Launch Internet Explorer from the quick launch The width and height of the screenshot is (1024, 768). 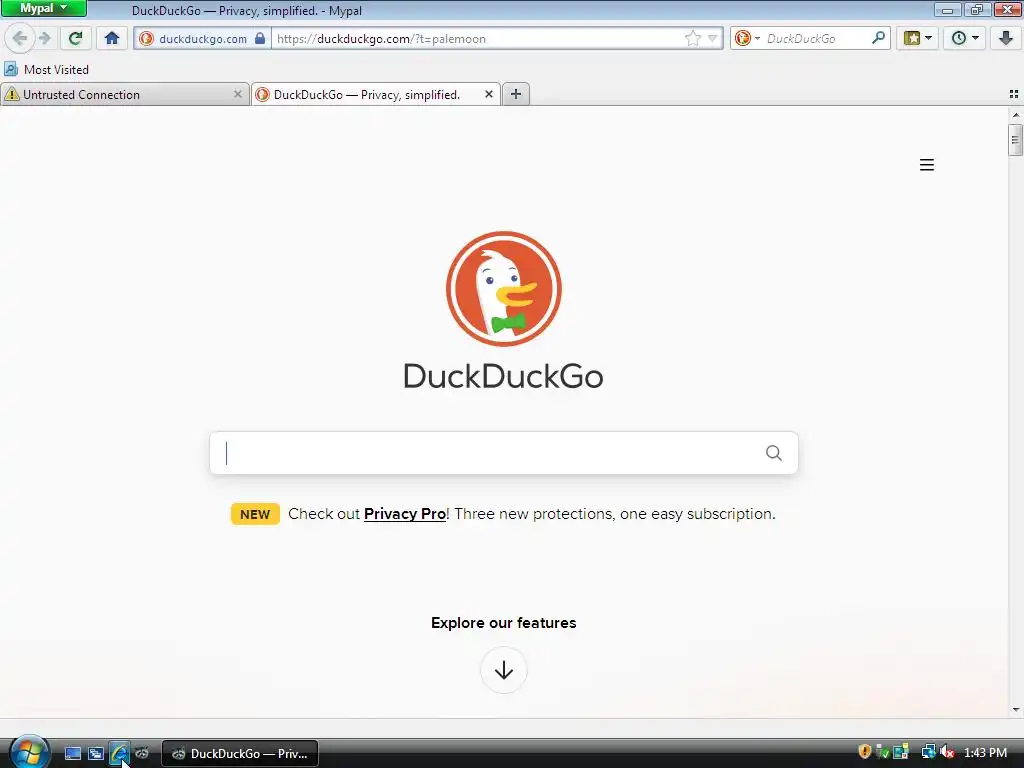click(119, 754)
